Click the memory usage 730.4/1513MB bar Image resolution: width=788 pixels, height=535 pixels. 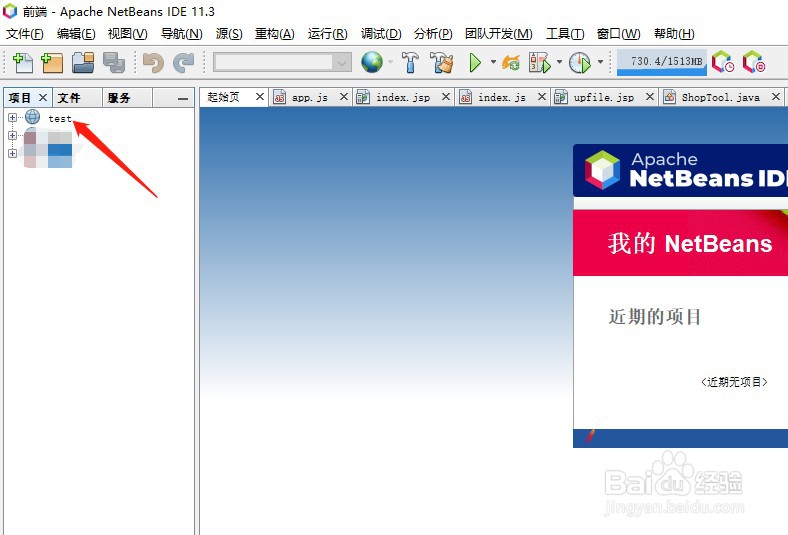coord(662,62)
